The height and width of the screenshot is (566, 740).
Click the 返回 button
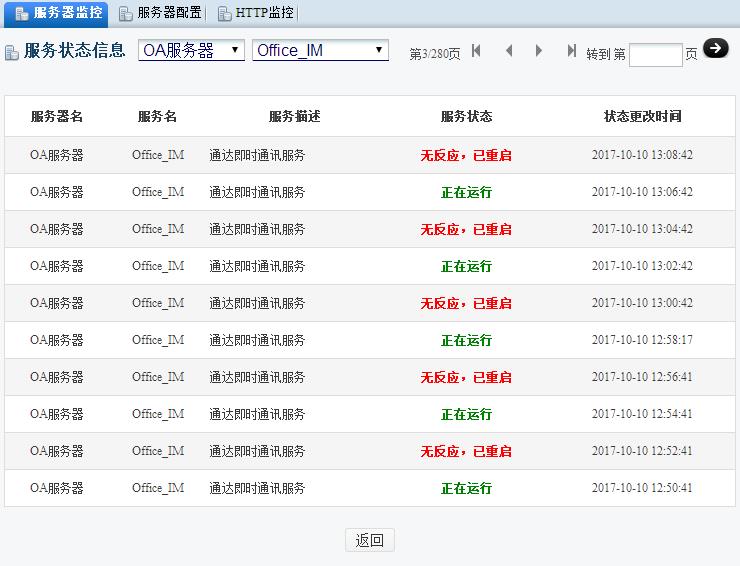click(x=370, y=540)
